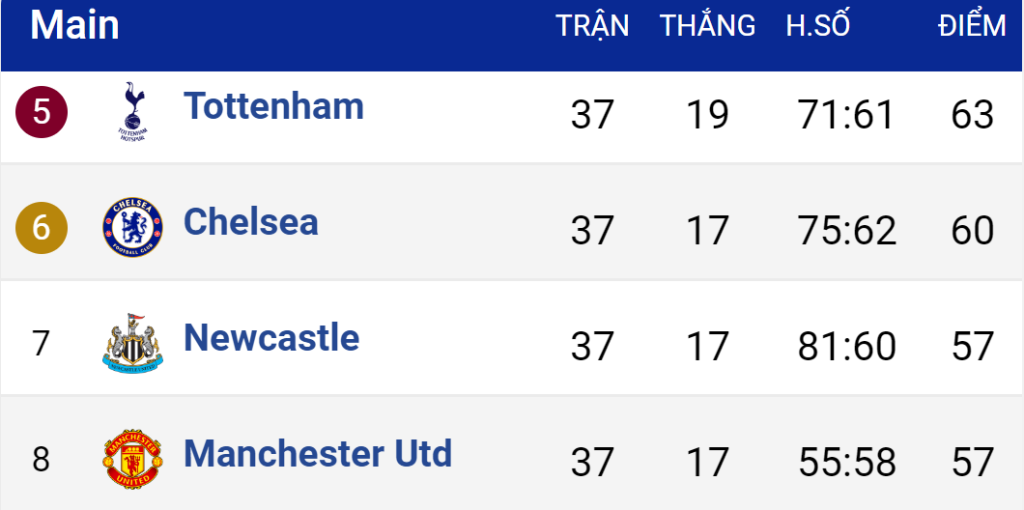The image size is (1024, 510).
Task: Sort by the TRẬN column header
Action: point(592,26)
